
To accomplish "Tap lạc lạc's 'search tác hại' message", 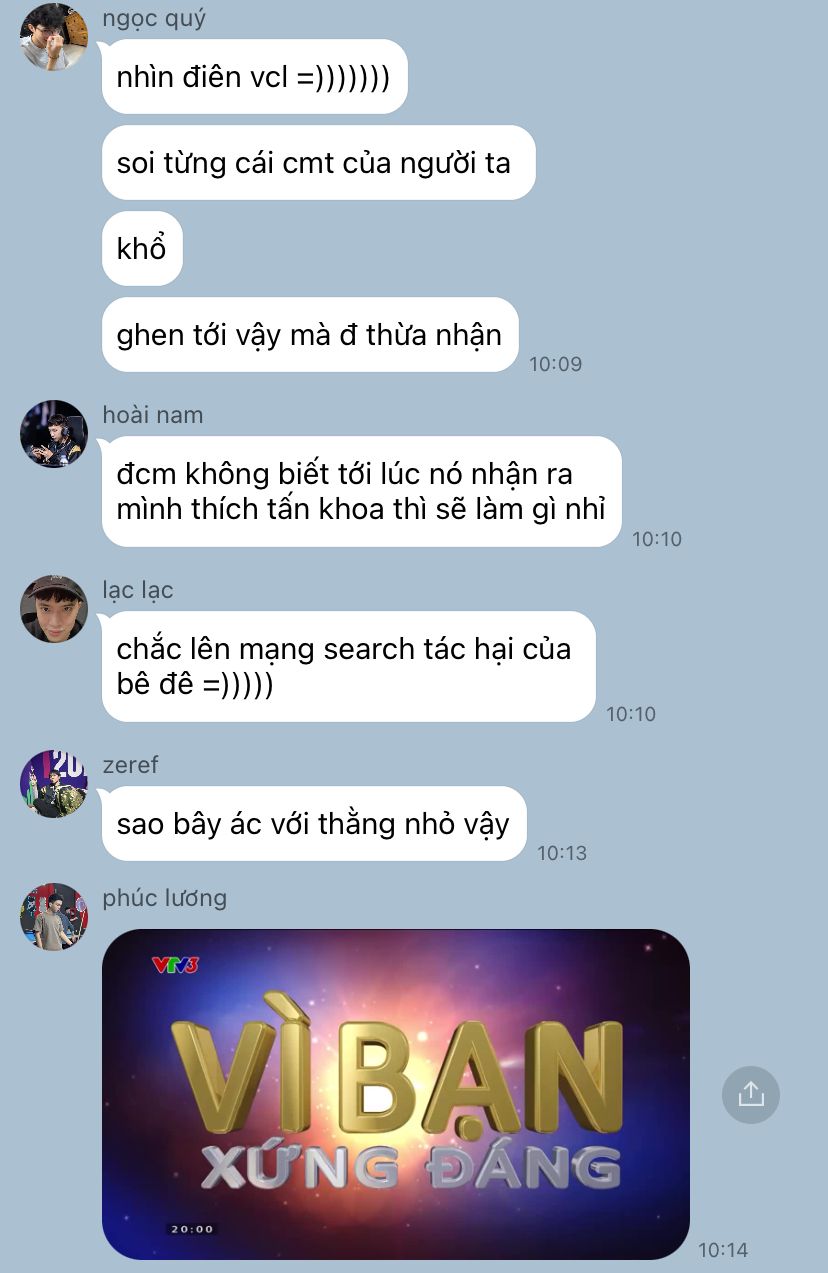I will click(x=349, y=666).
